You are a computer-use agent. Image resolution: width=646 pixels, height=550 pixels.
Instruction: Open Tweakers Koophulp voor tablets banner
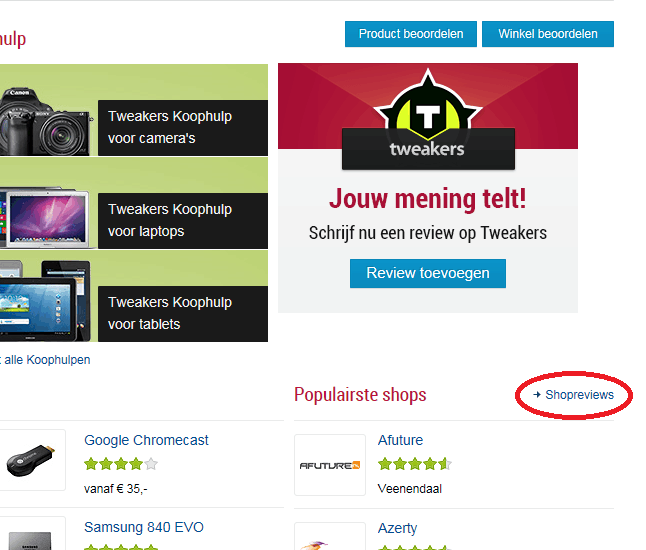pyautogui.click(x=183, y=314)
